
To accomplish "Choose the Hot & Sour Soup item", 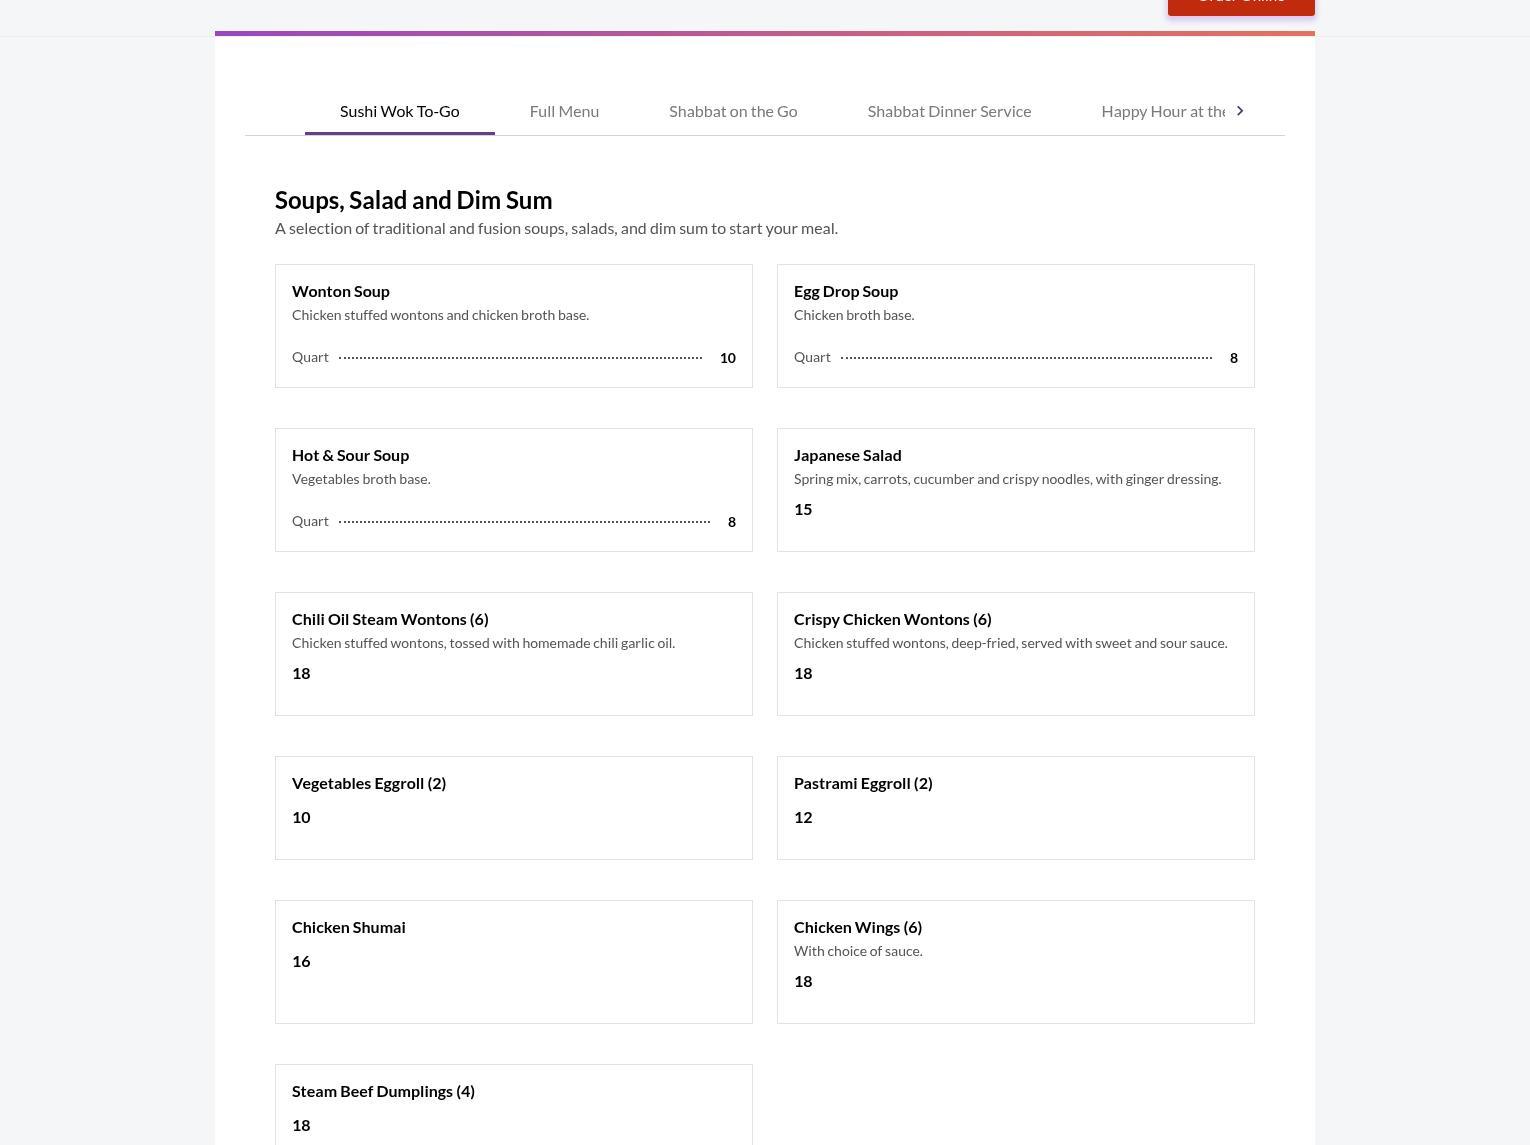I will click(x=513, y=489).
